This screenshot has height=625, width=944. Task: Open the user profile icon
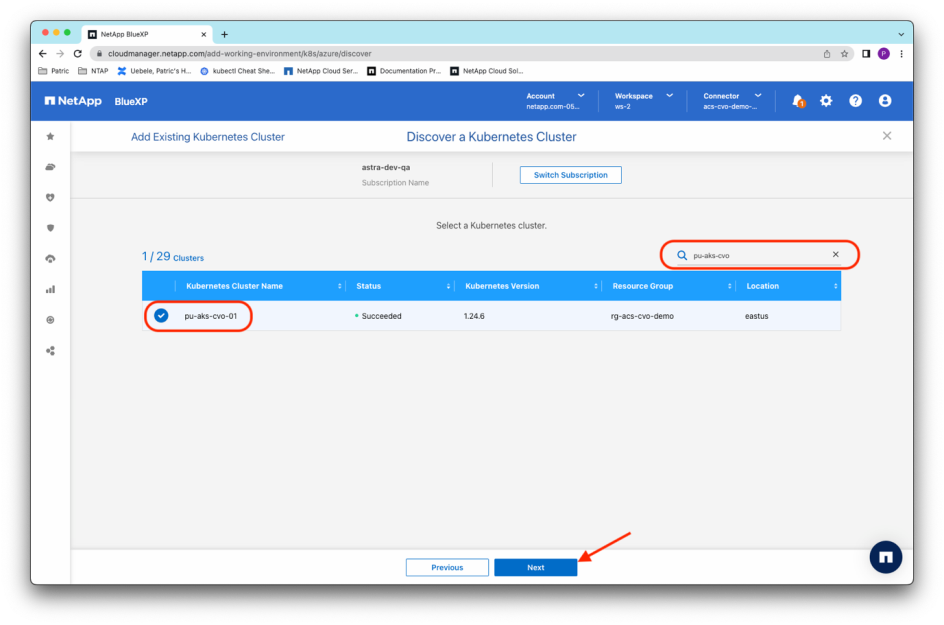(885, 101)
